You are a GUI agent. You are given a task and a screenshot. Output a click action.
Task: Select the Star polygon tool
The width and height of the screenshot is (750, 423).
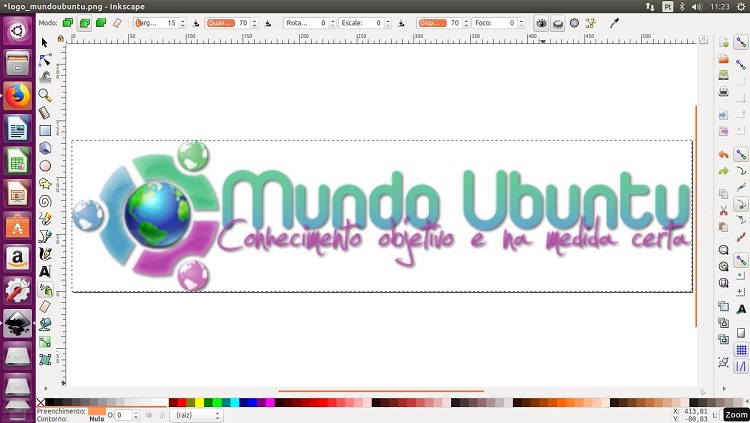pyautogui.click(x=45, y=183)
